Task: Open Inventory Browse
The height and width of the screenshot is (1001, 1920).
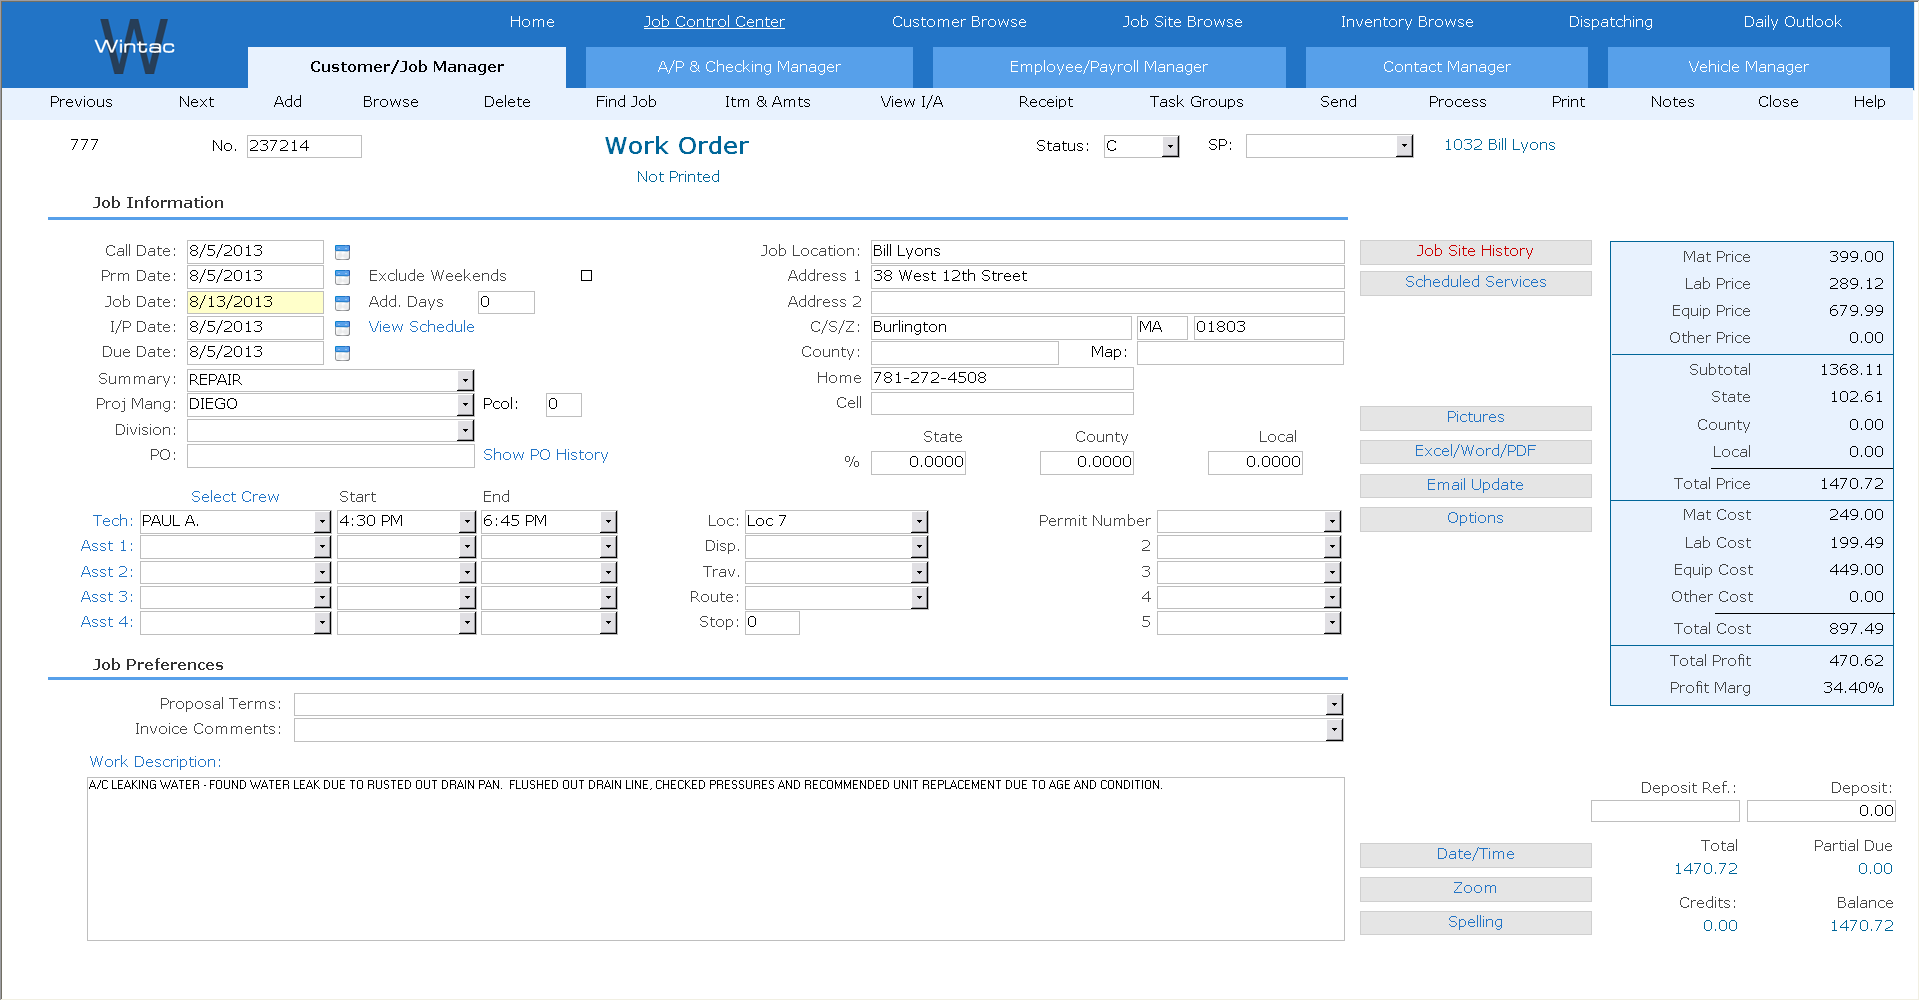Action: pyautogui.click(x=1407, y=22)
